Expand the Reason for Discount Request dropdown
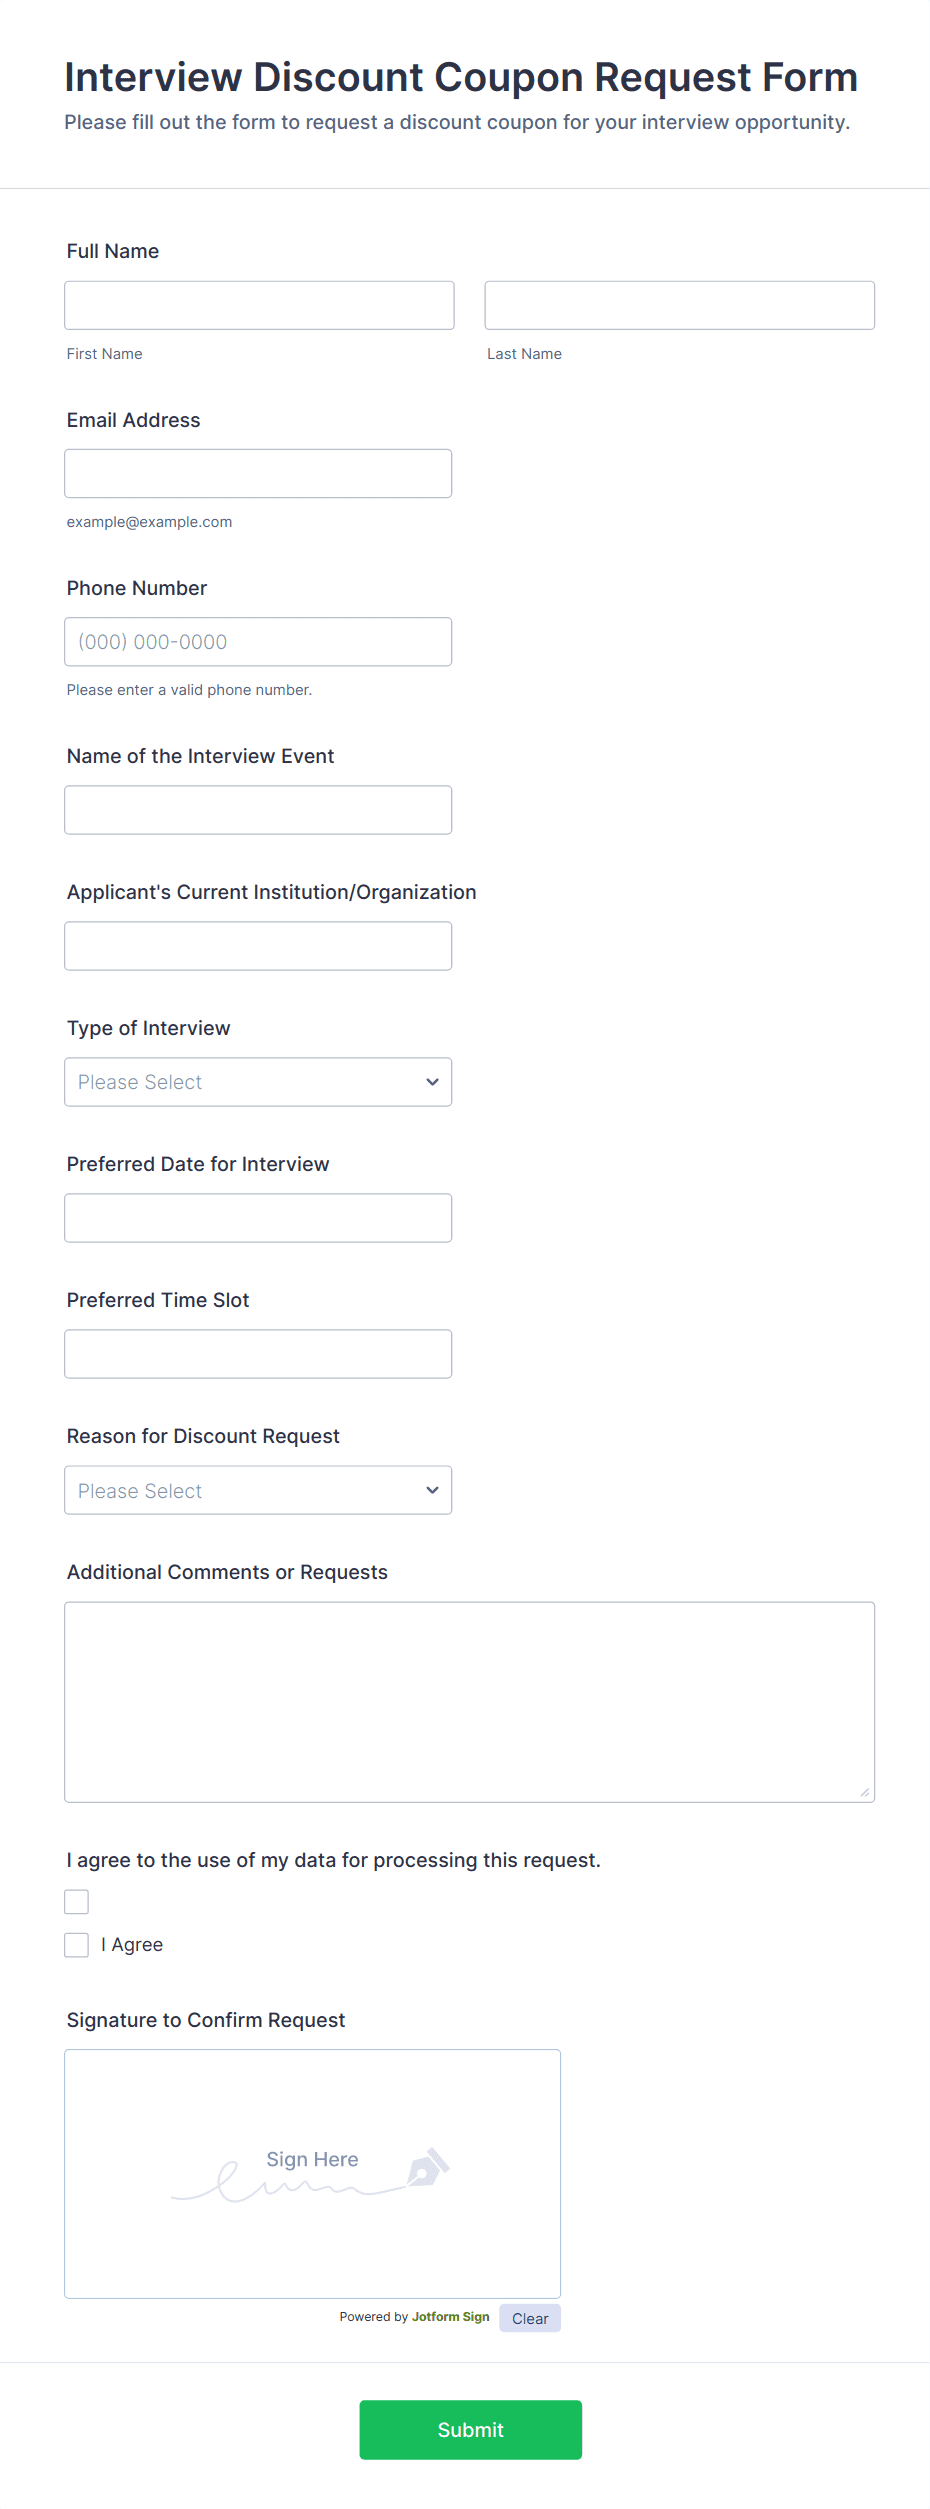This screenshot has height=2509, width=930. (x=258, y=1490)
